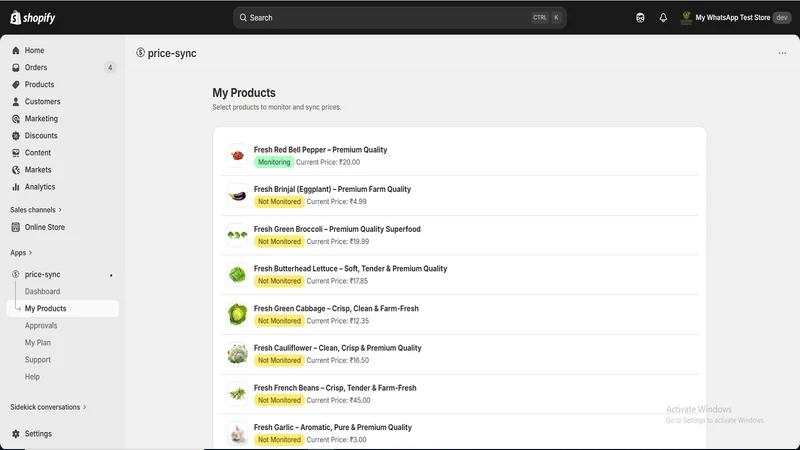Click Brinjal eggplant thumbnail
800x450 pixels.
pos(237,195)
